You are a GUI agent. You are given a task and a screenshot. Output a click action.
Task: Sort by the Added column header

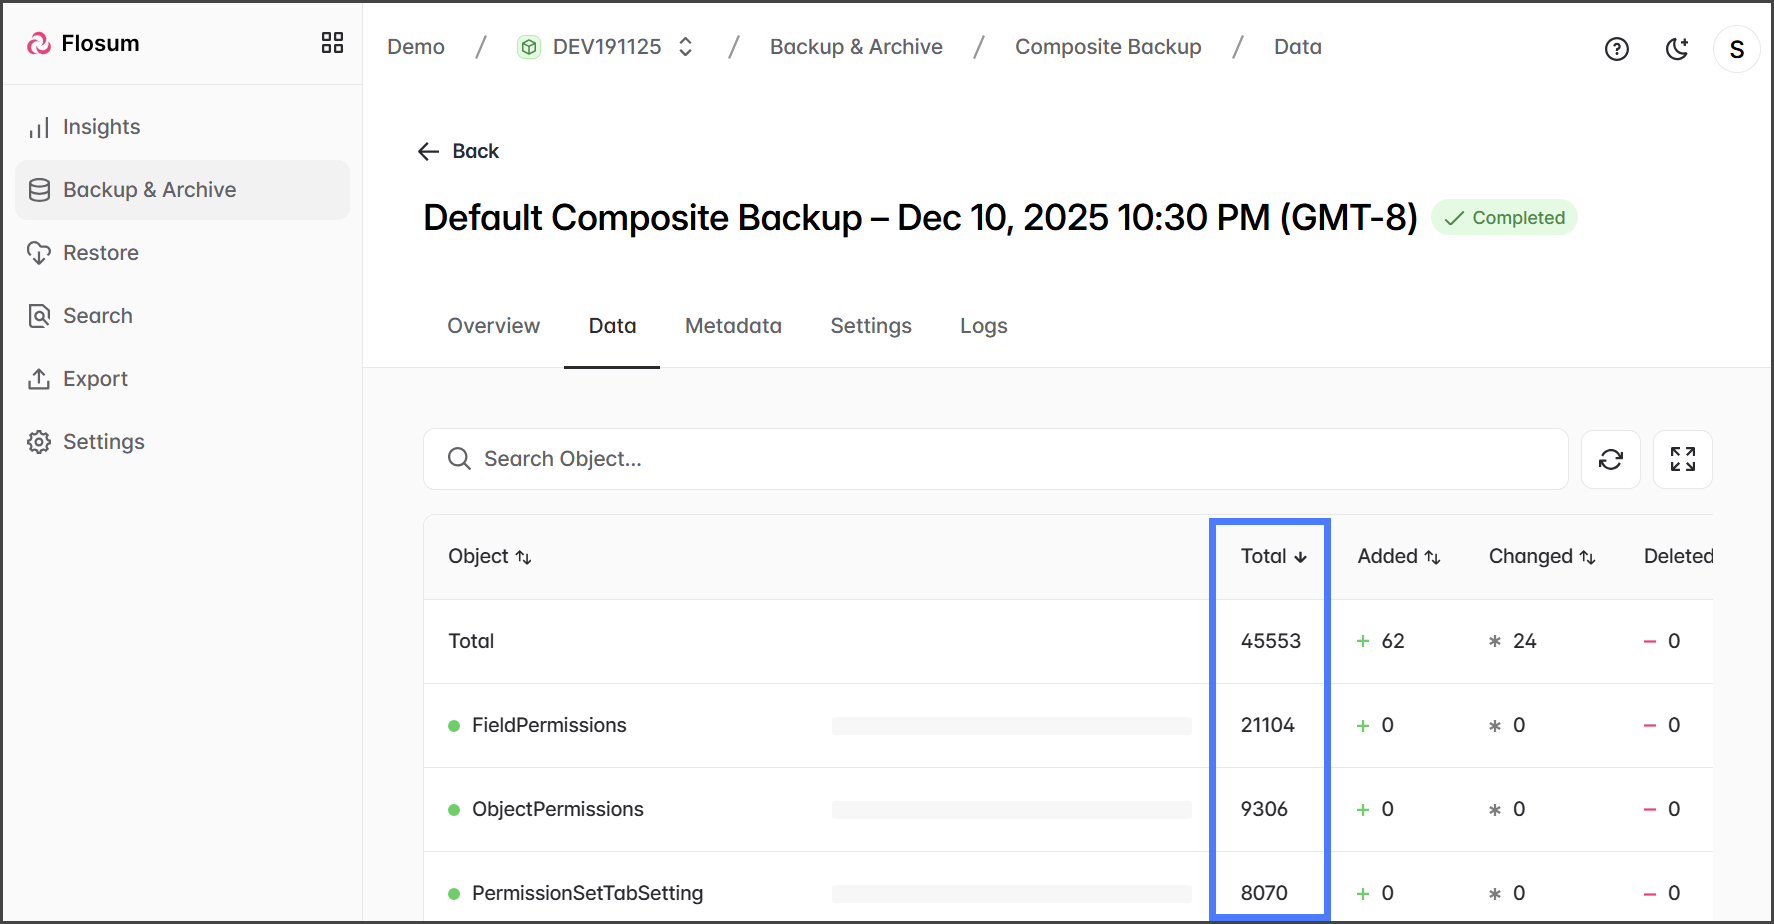click(x=1397, y=557)
